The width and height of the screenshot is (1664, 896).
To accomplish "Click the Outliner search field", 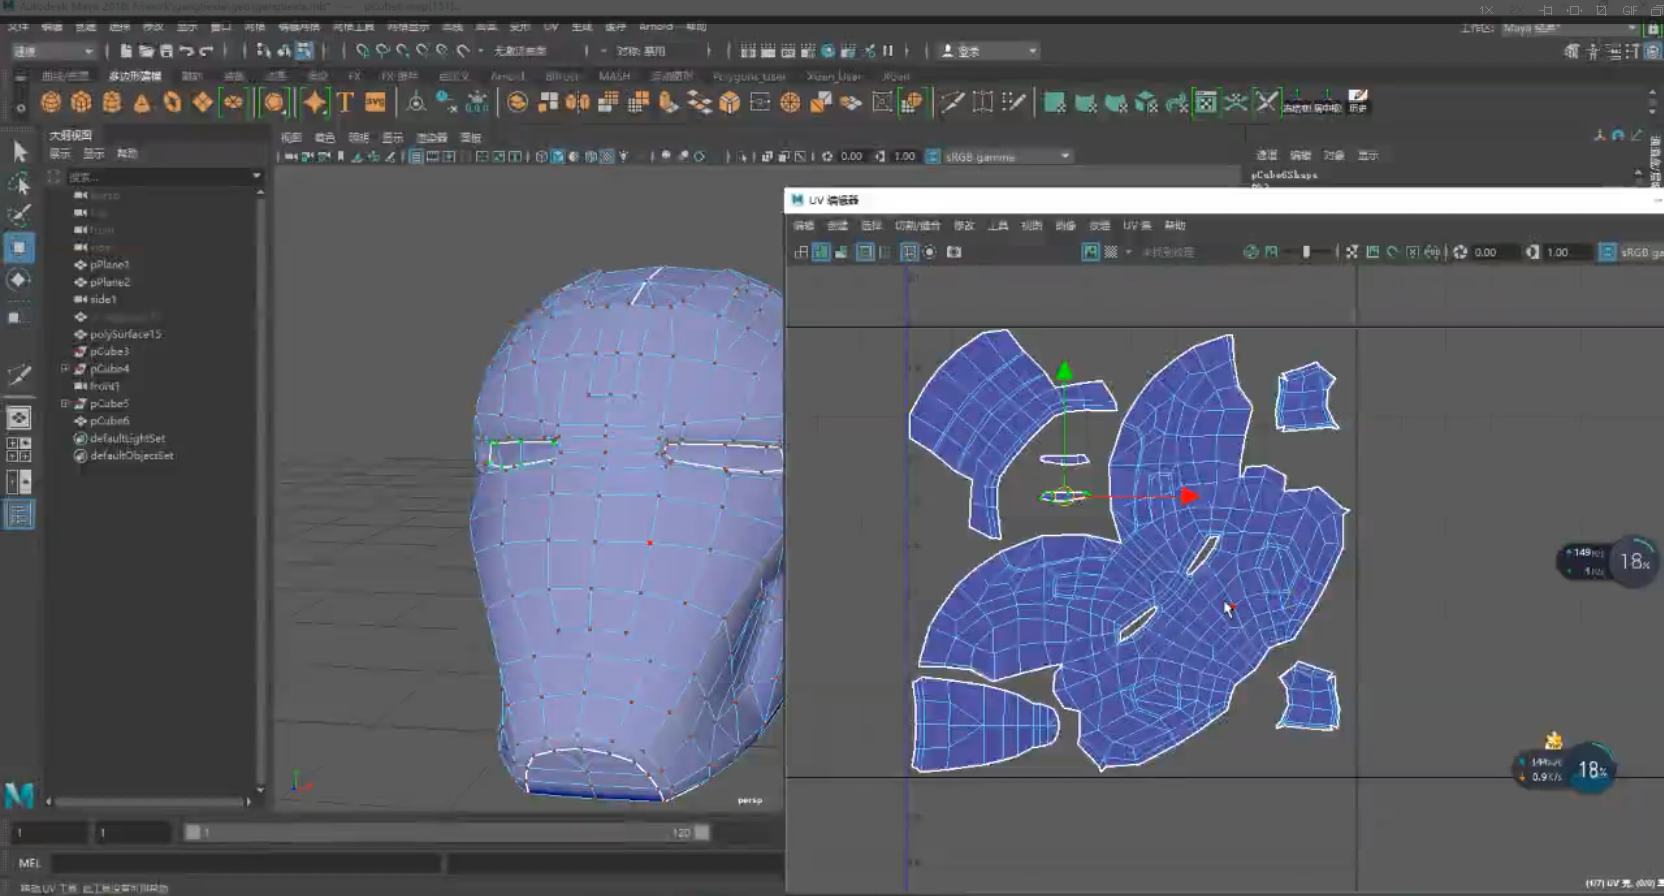I will [x=156, y=176].
